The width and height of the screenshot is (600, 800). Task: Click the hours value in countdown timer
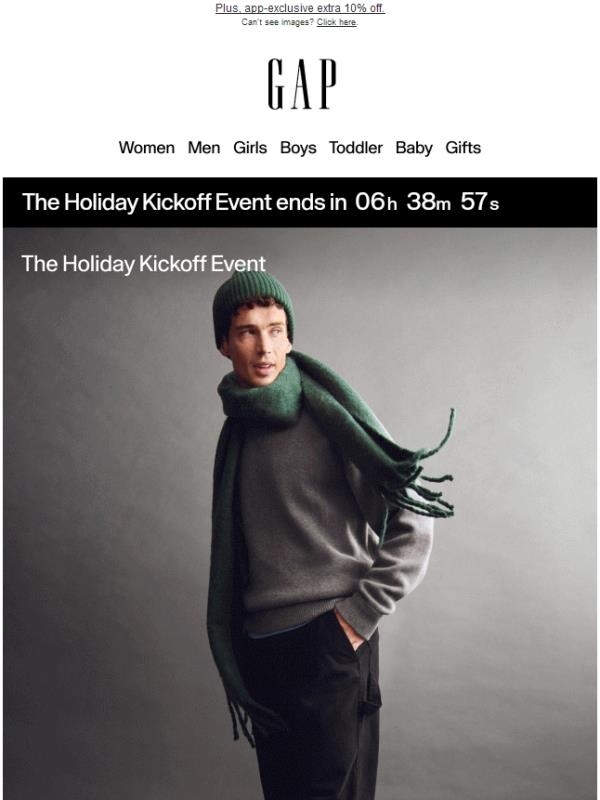point(376,202)
